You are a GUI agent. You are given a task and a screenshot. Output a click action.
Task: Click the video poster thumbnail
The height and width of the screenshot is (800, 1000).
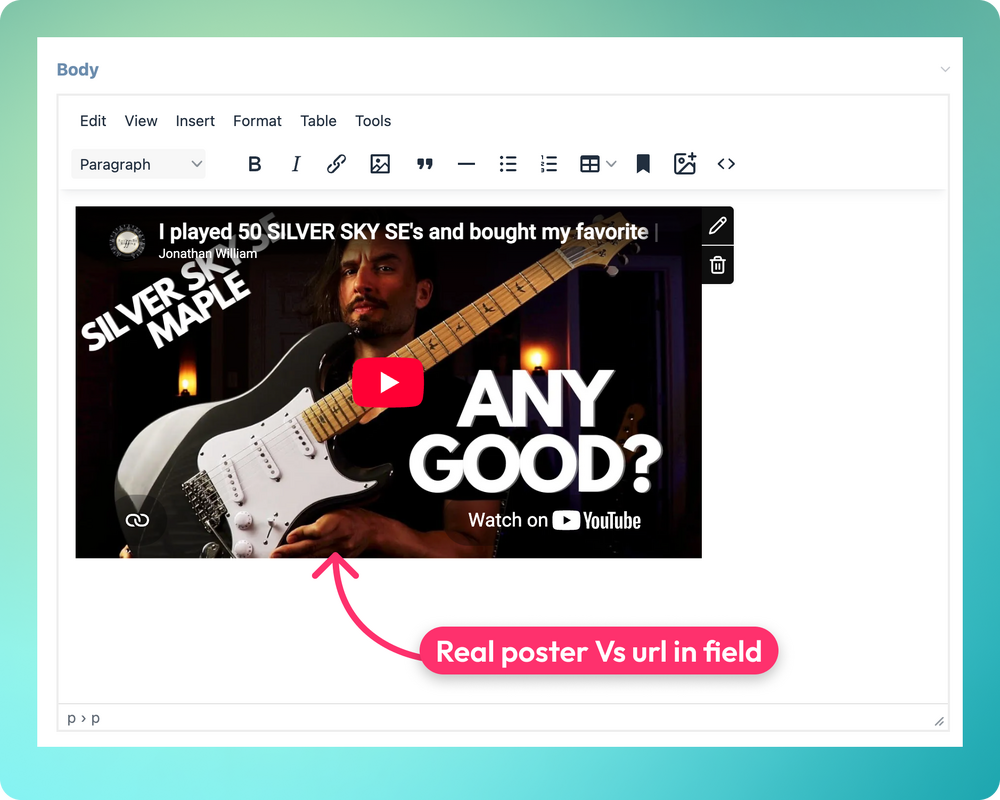pyautogui.click(x=388, y=382)
